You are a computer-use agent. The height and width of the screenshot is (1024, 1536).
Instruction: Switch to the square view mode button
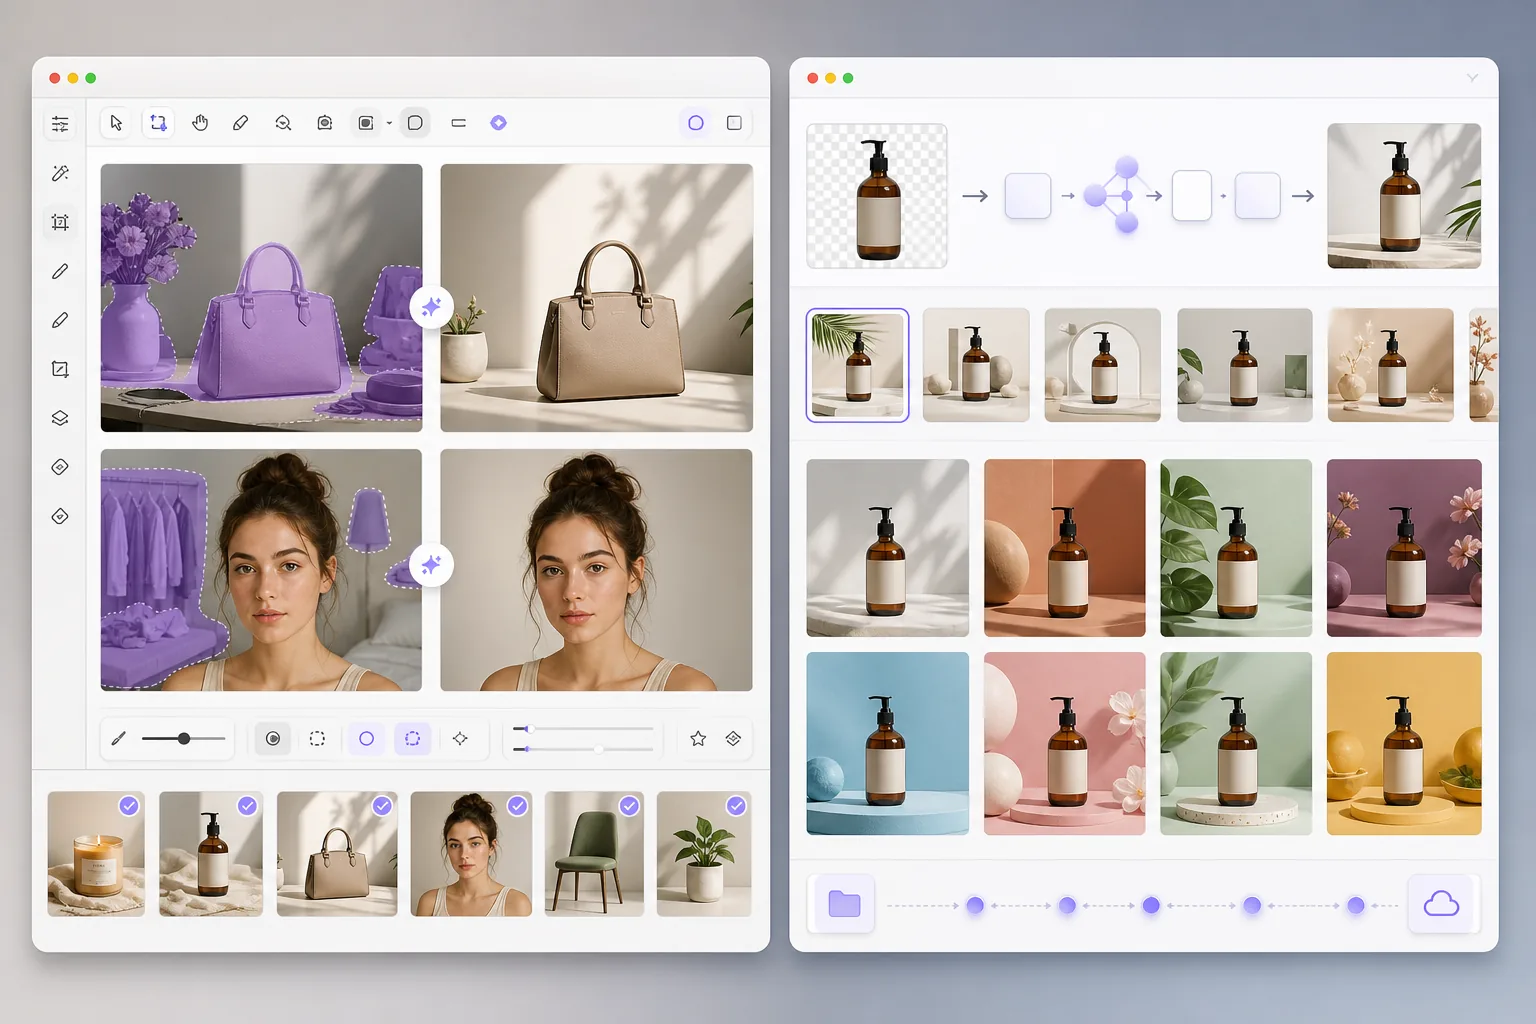click(734, 123)
